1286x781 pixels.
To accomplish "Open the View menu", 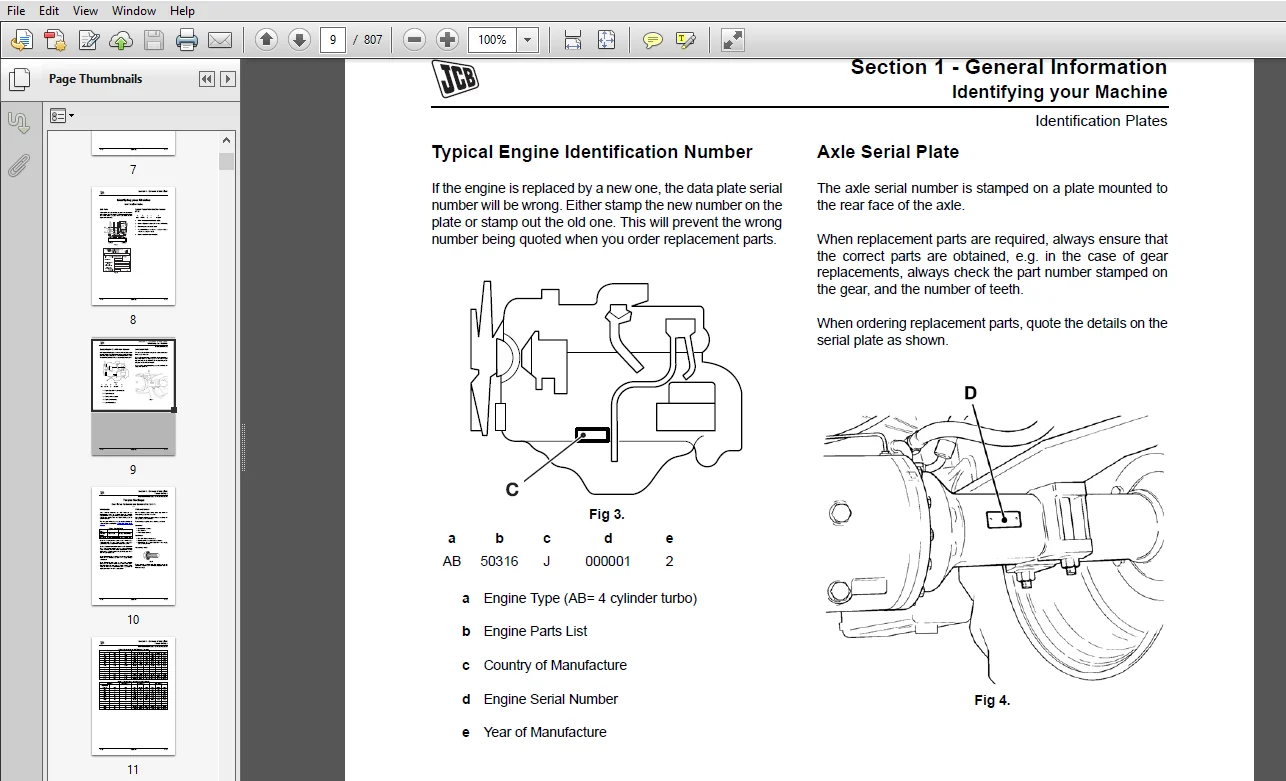I will (x=86, y=10).
